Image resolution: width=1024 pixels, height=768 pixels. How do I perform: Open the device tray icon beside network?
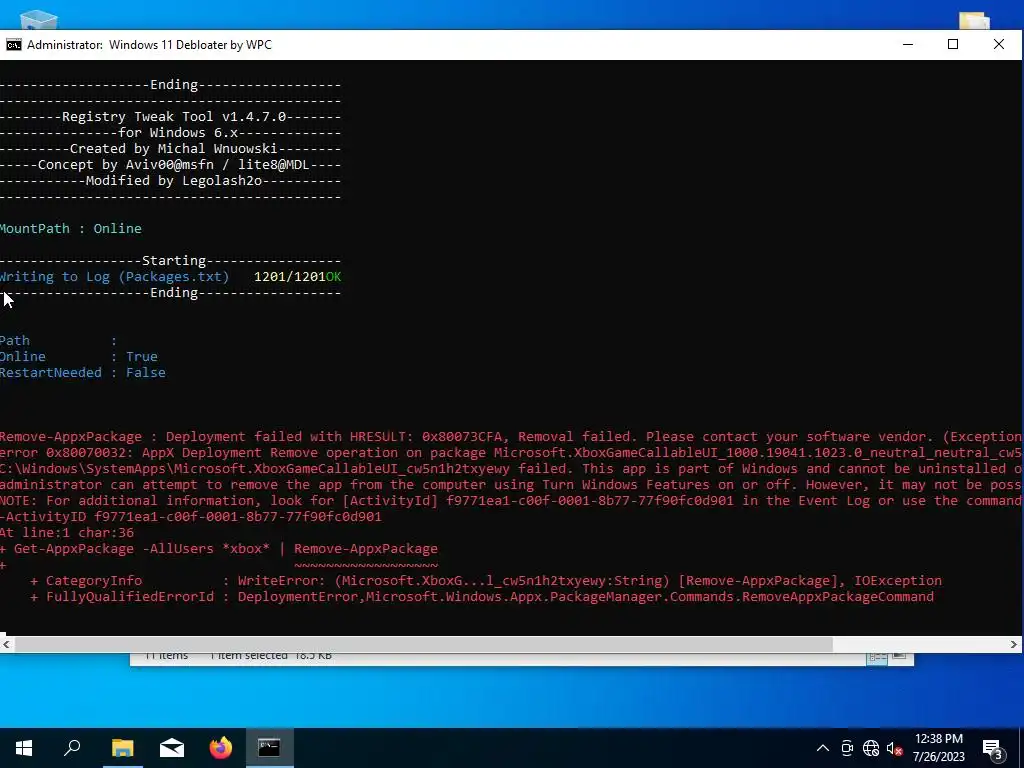(x=847, y=748)
